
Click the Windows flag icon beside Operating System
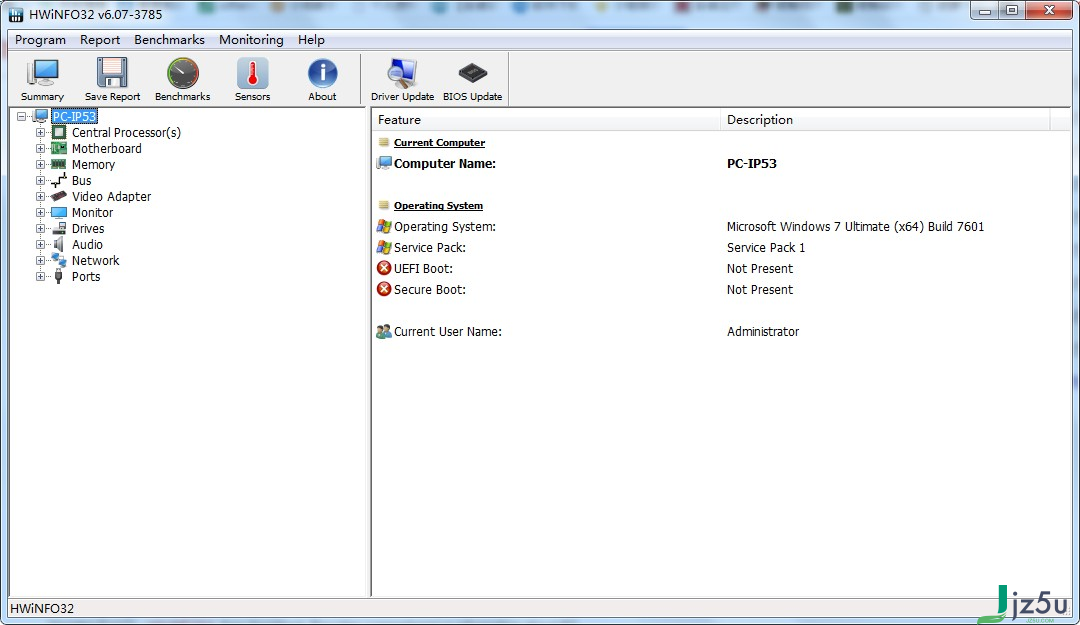384,226
